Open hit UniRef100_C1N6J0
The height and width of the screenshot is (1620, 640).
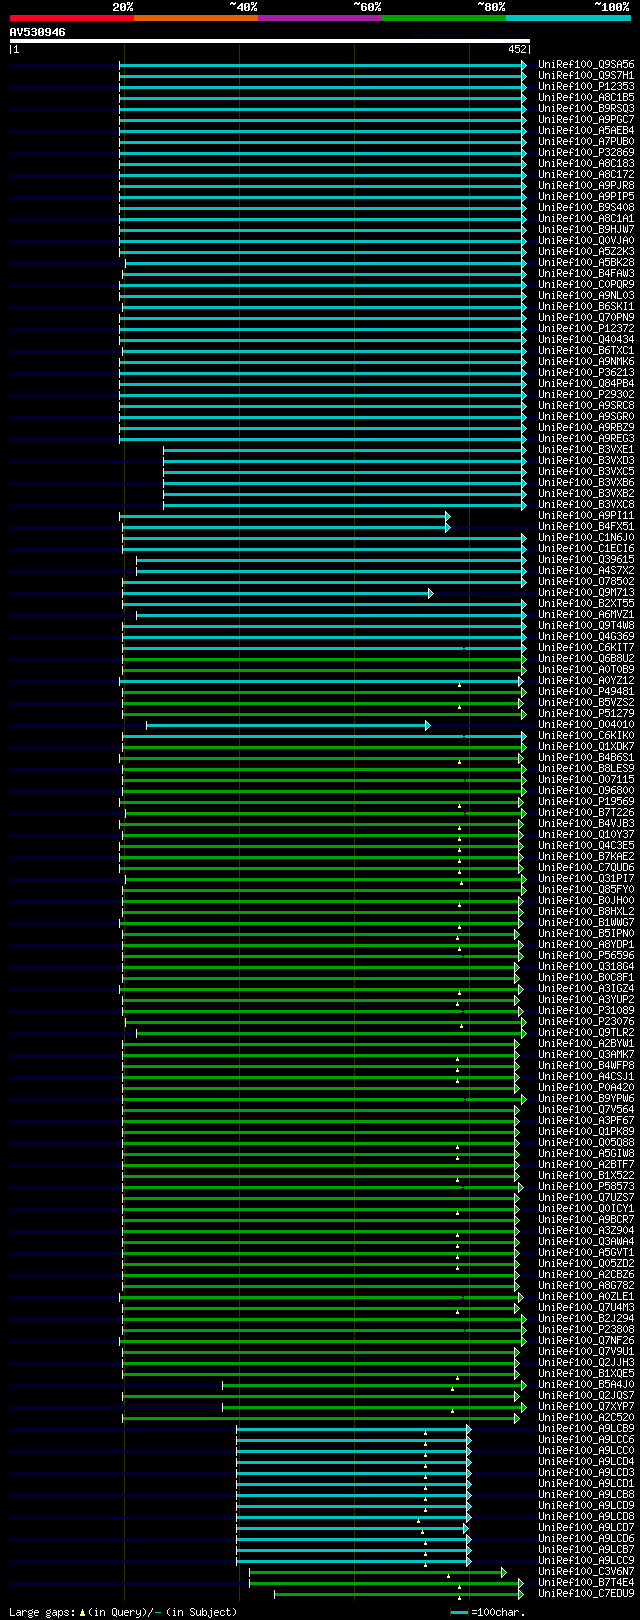coord(586,537)
